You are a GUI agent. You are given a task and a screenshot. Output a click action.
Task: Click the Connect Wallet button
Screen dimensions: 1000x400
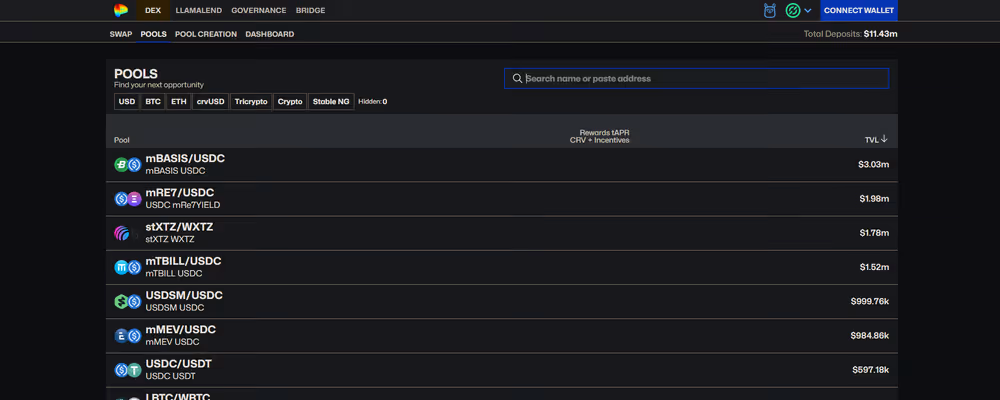click(x=858, y=10)
